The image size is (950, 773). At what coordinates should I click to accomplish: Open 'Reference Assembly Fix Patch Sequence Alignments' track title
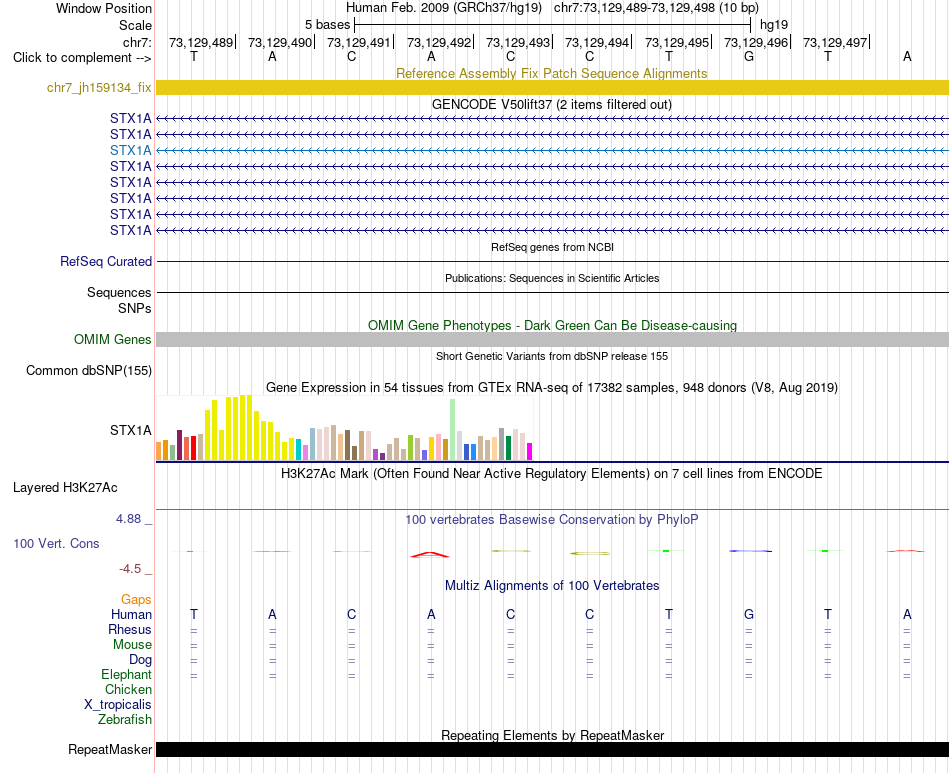(551, 73)
